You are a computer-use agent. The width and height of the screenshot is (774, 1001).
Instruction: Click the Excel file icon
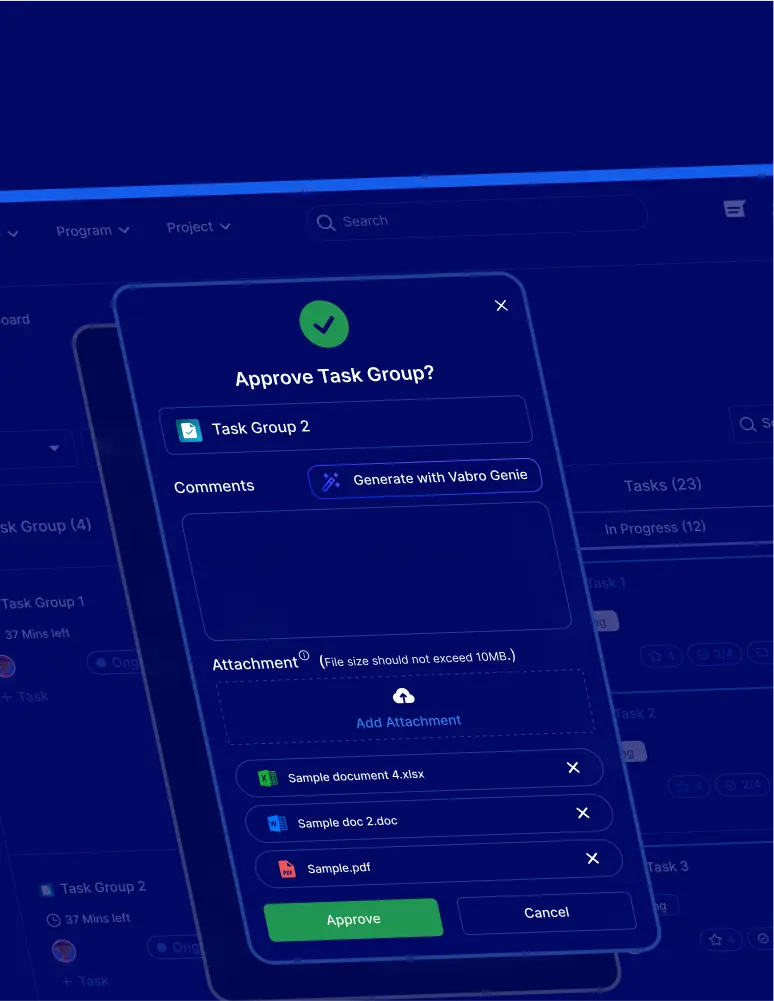tap(267, 778)
